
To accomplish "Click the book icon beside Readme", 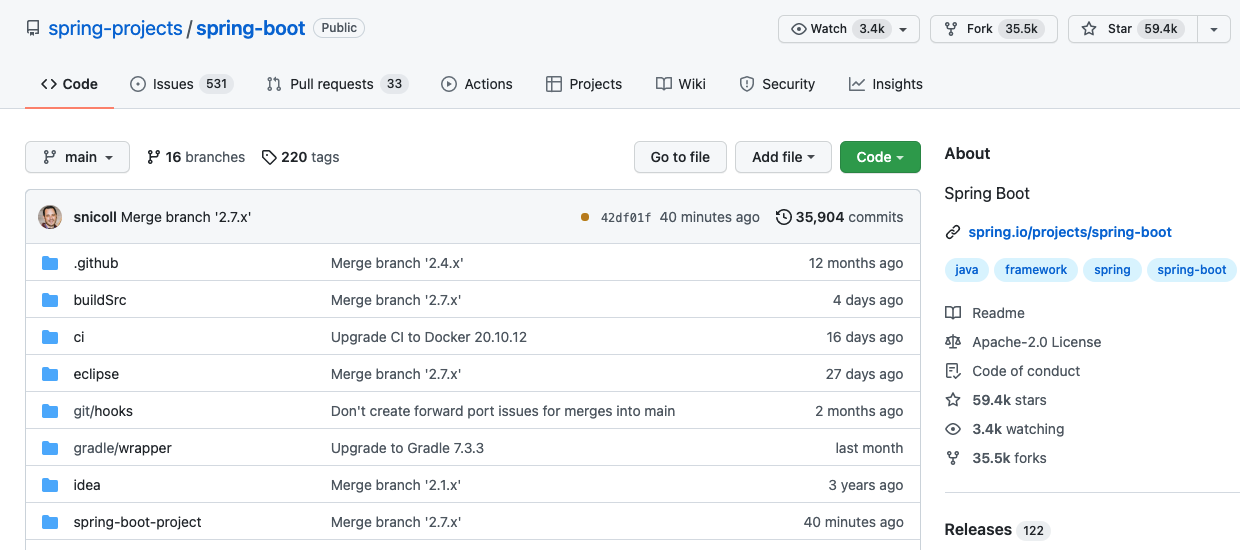I will coord(953,313).
